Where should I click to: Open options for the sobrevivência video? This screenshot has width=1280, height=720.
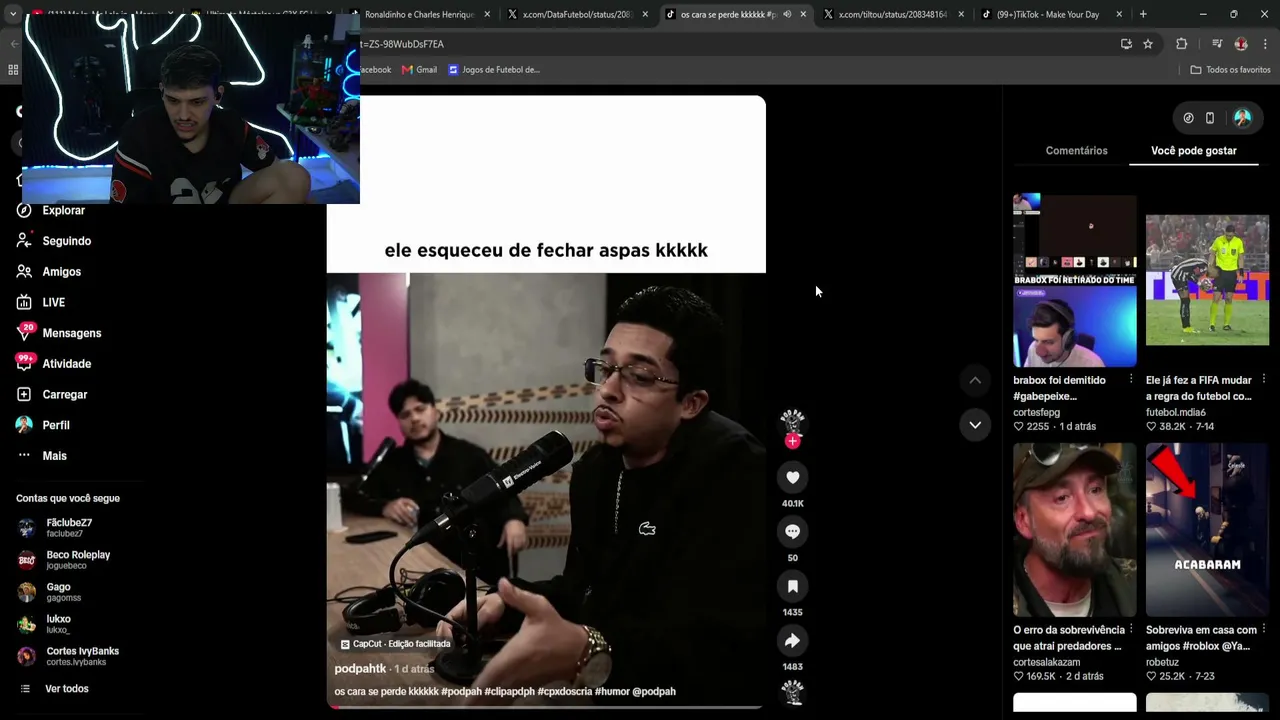click(x=1131, y=630)
